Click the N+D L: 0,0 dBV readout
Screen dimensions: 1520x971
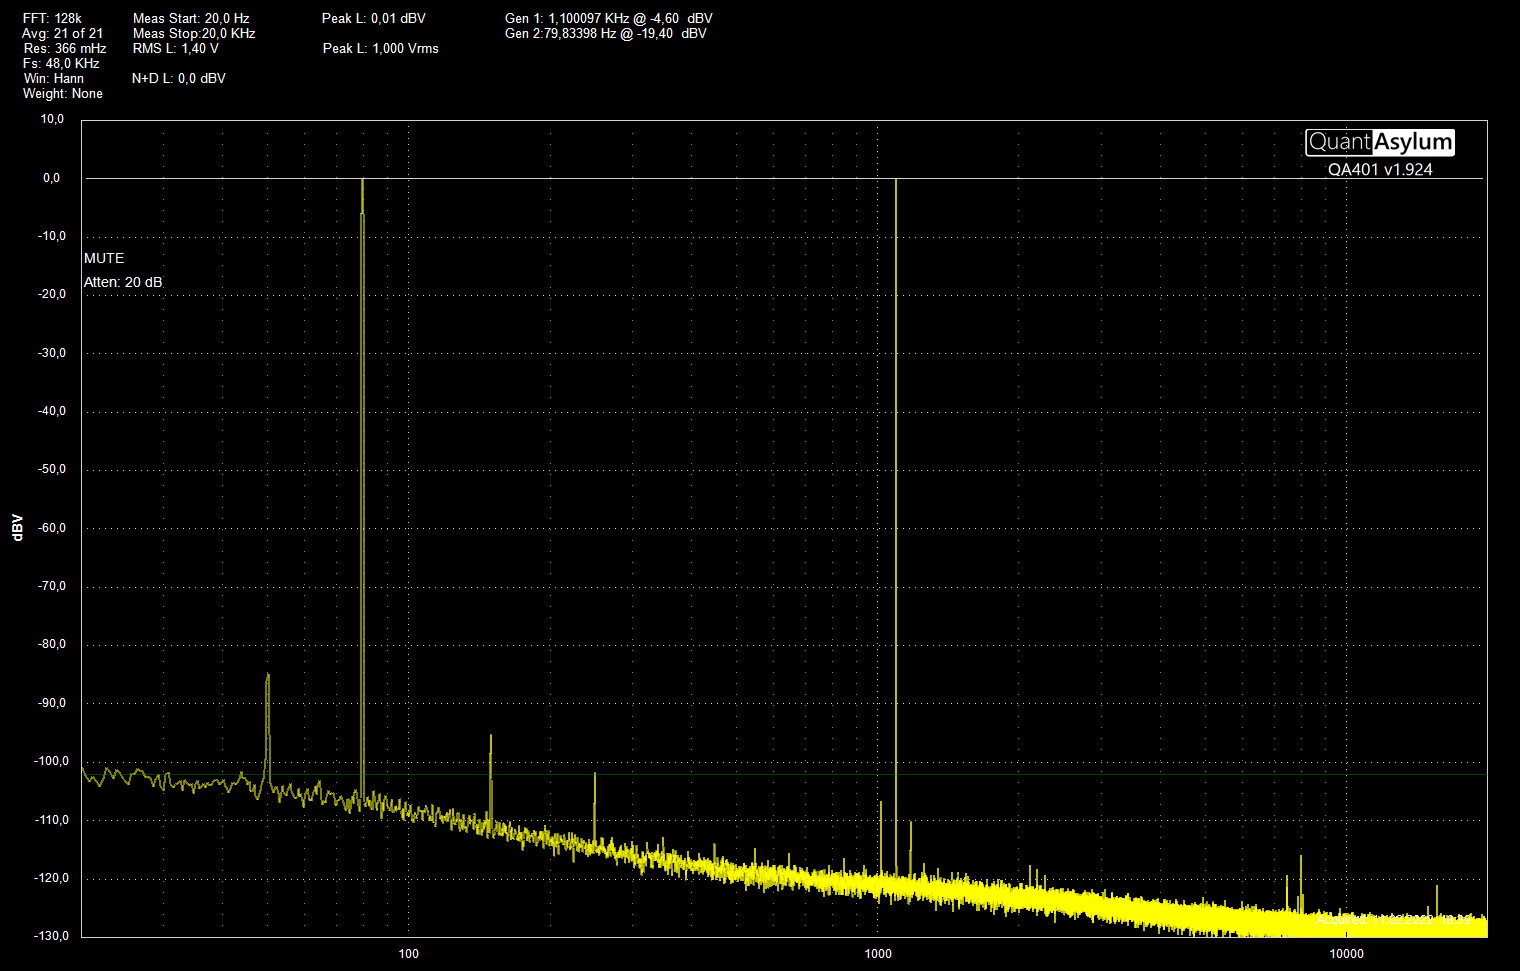pyautogui.click(x=179, y=78)
